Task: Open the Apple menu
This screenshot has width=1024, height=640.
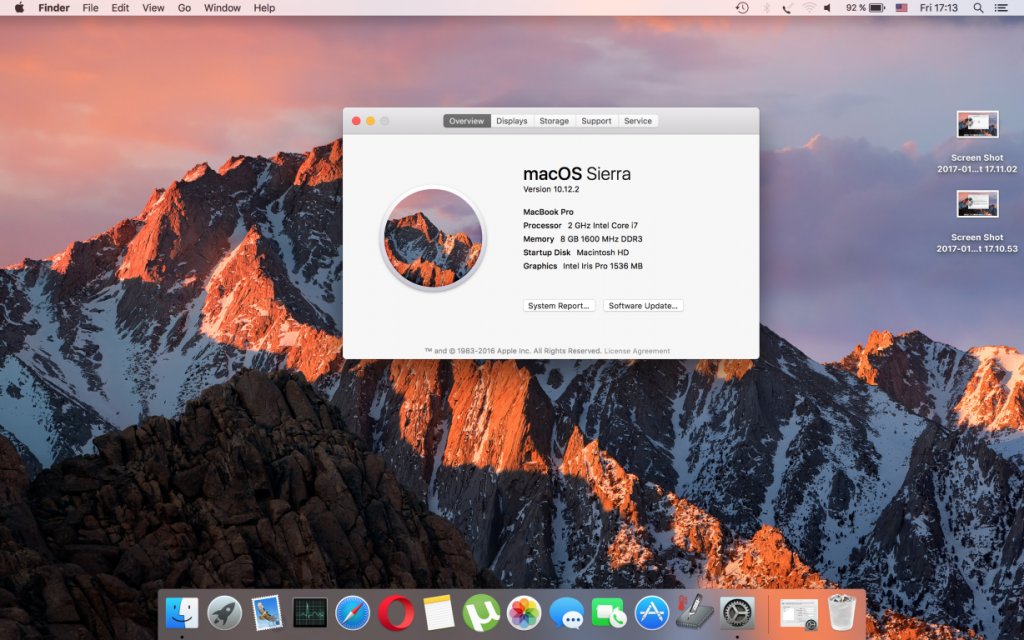Action: [18, 8]
